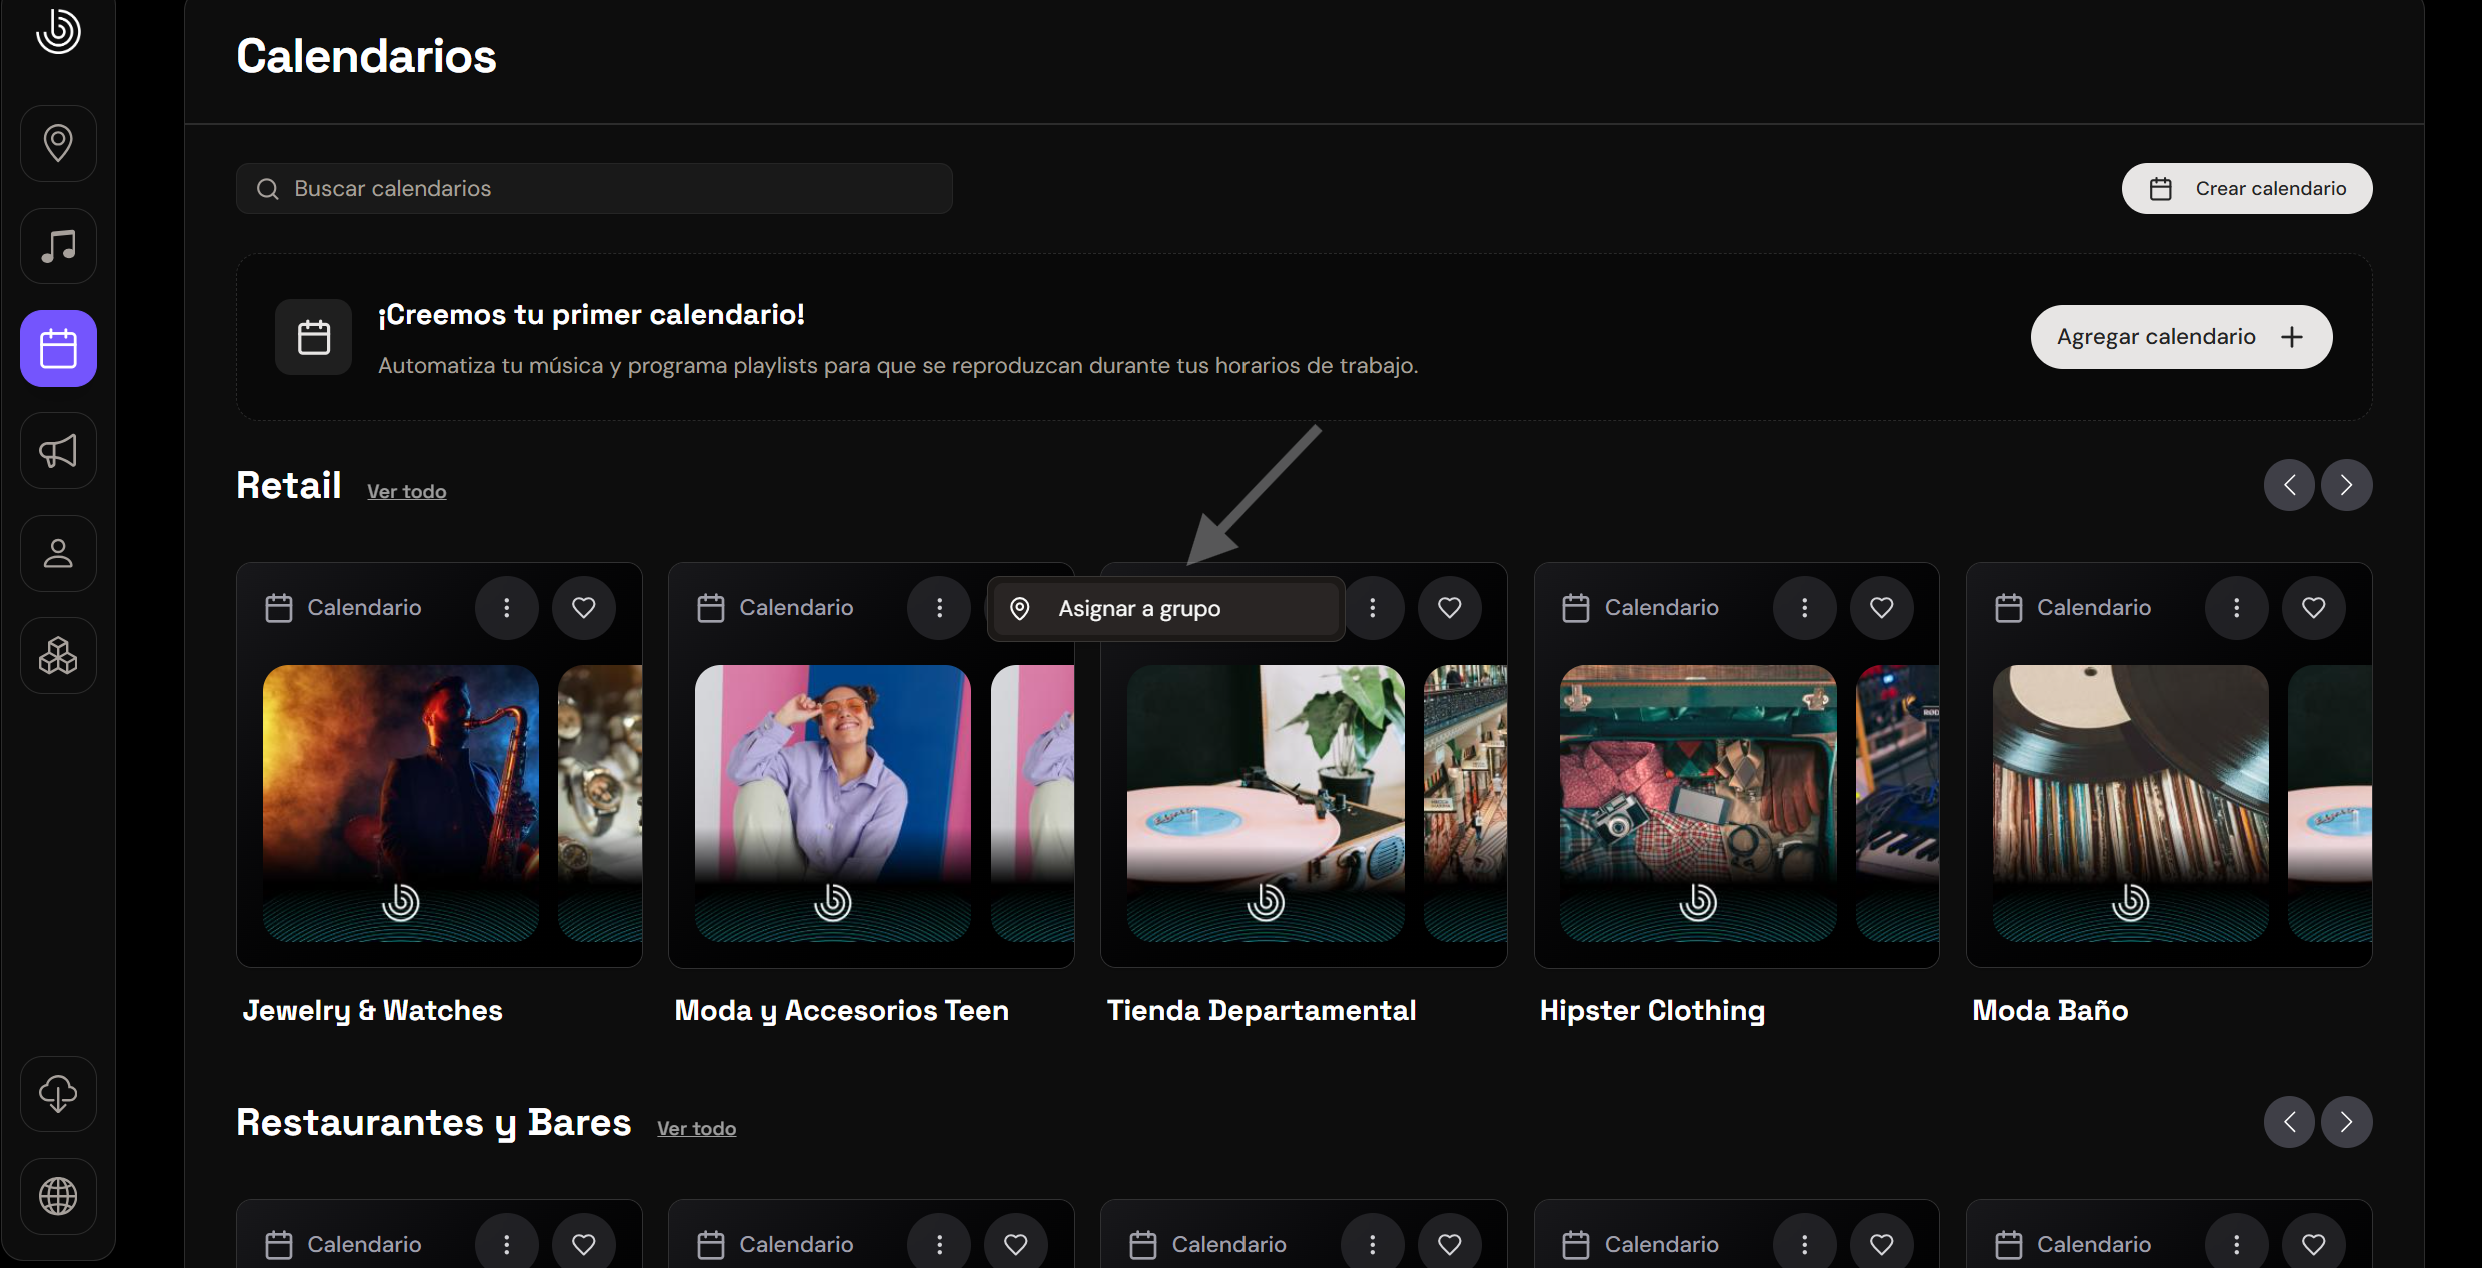Select the calendar sidebar icon
Viewport: 2482px width, 1268px height.
point(58,349)
